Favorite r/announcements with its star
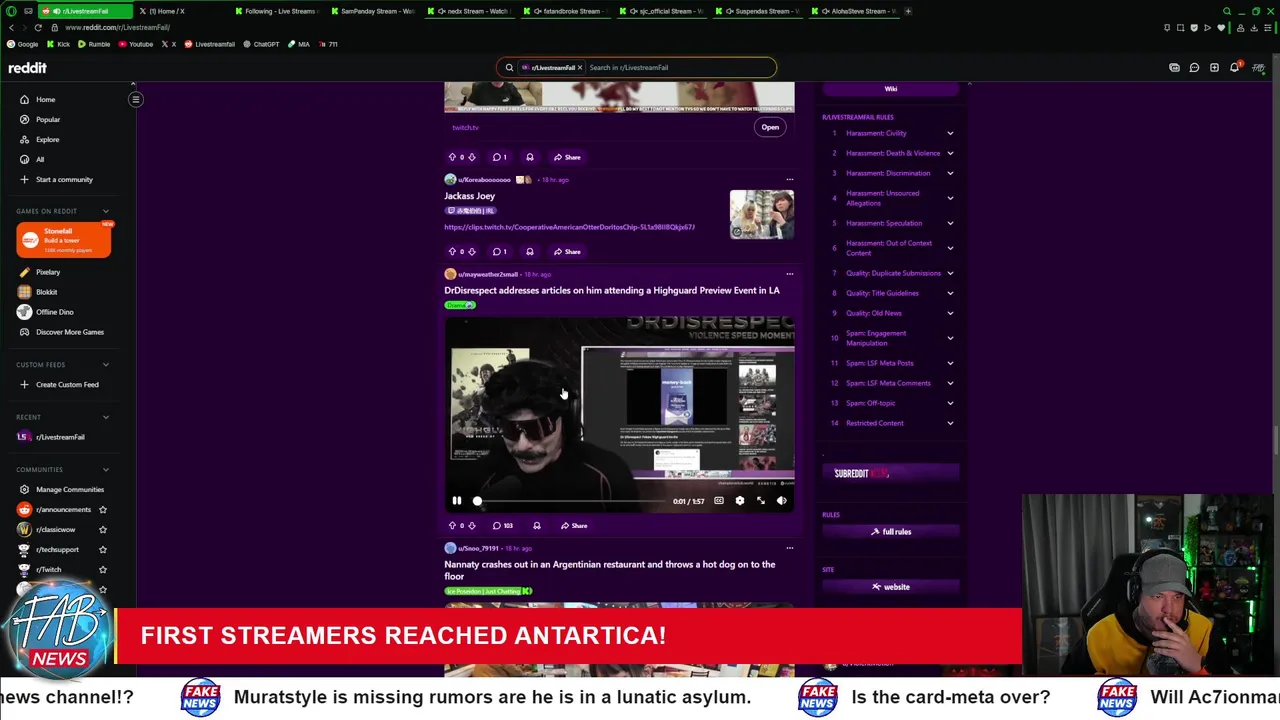The height and width of the screenshot is (720, 1280). [x=102, y=509]
